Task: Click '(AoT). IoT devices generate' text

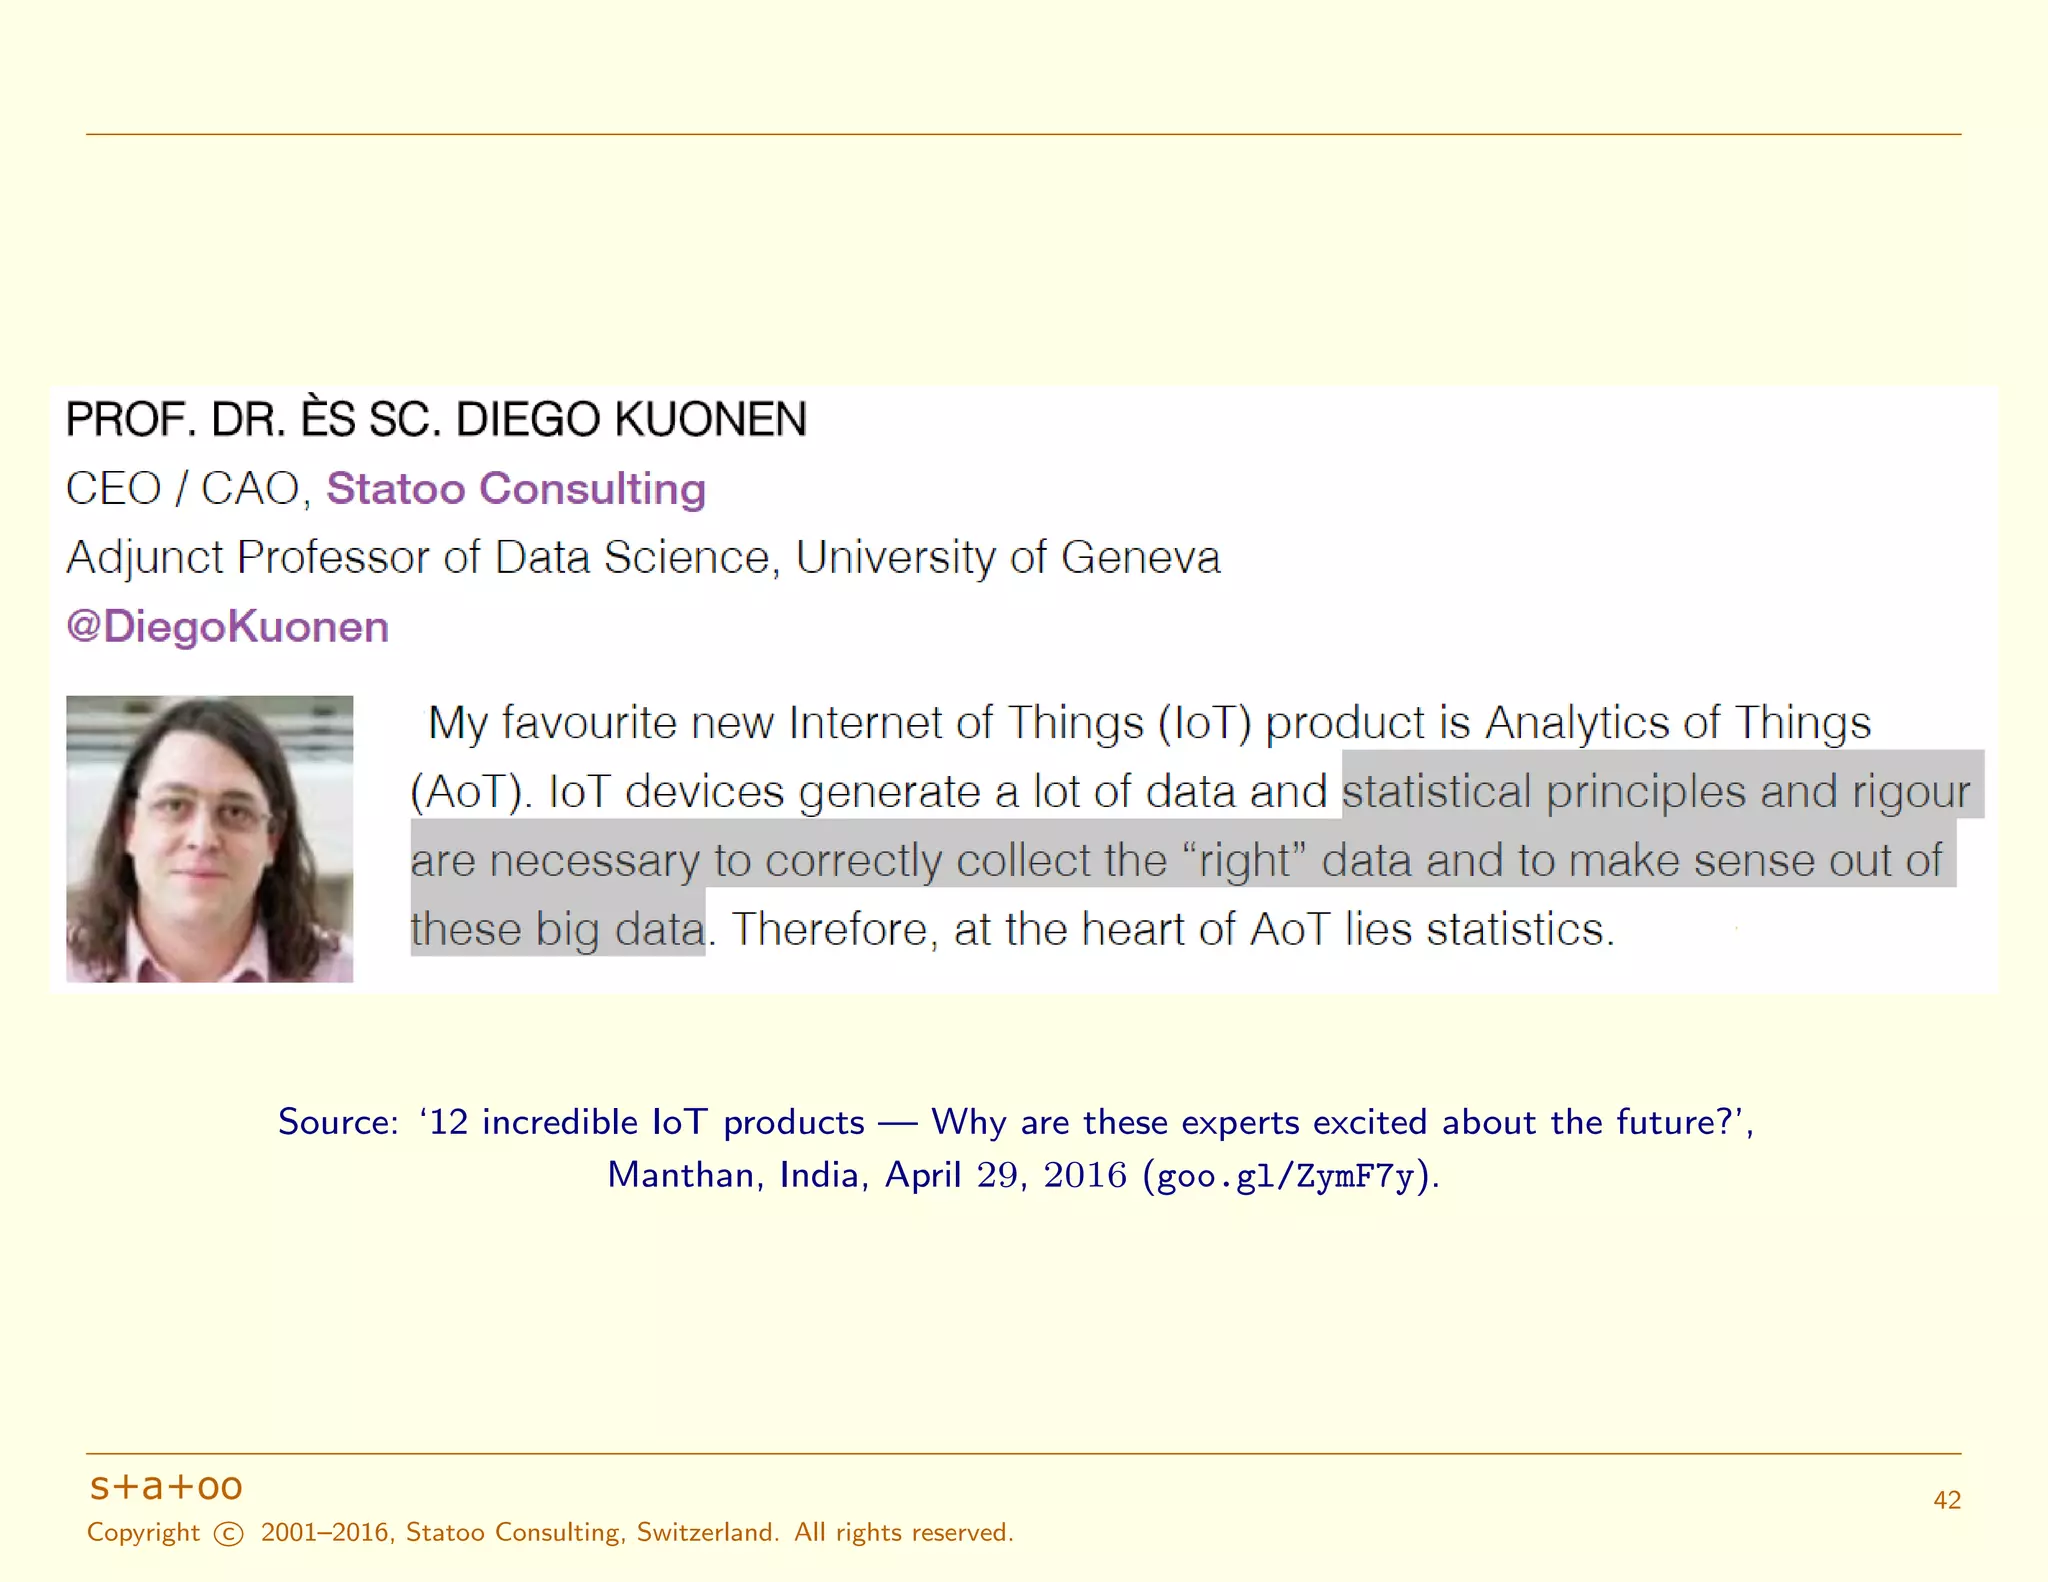Action: coord(696,792)
